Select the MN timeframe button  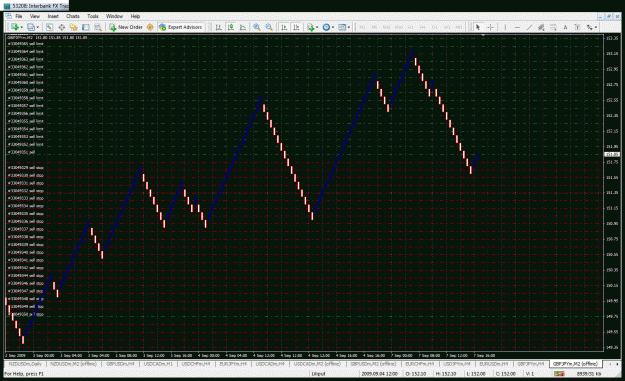459,27
